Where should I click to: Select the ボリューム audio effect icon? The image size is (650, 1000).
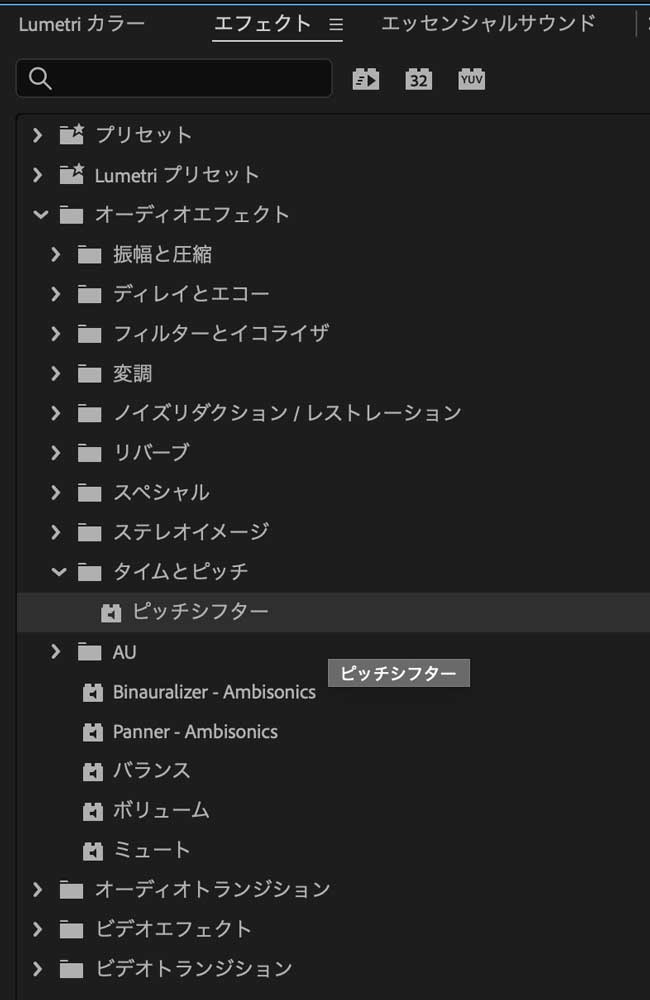tap(95, 811)
